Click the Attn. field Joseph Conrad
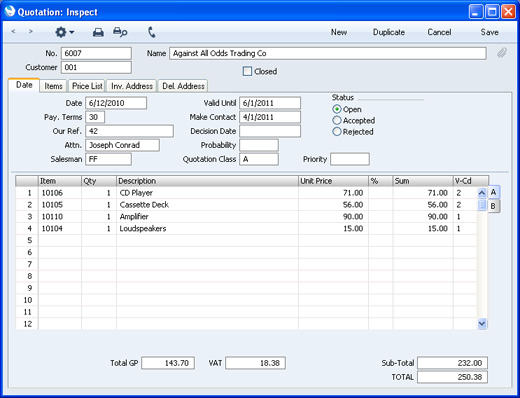The image size is (520, 398). pos(123,145)
